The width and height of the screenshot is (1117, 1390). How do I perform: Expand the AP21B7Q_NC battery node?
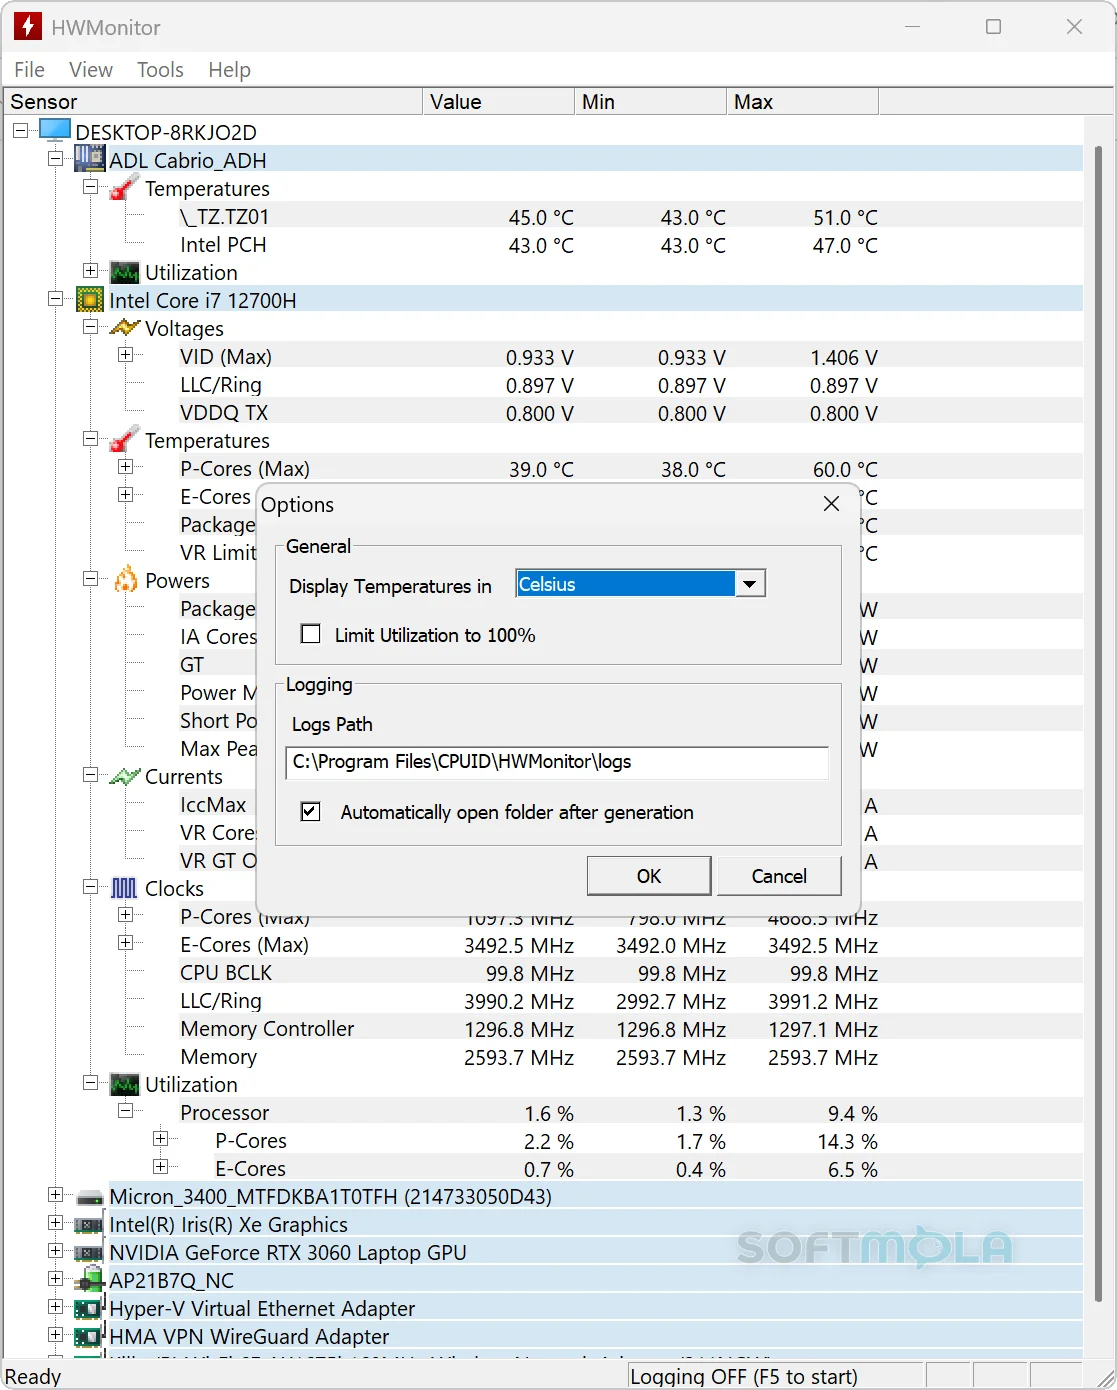[56, 1279]
